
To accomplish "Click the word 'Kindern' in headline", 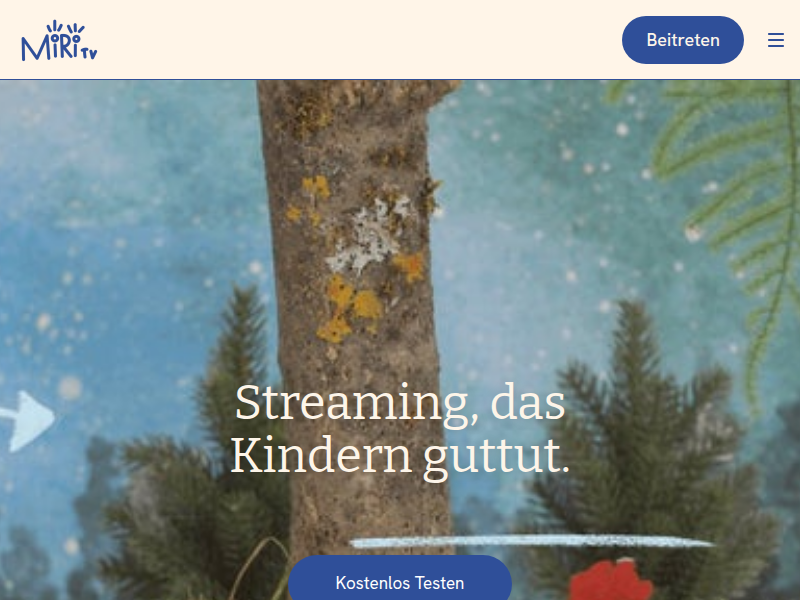I will point(321,454).
